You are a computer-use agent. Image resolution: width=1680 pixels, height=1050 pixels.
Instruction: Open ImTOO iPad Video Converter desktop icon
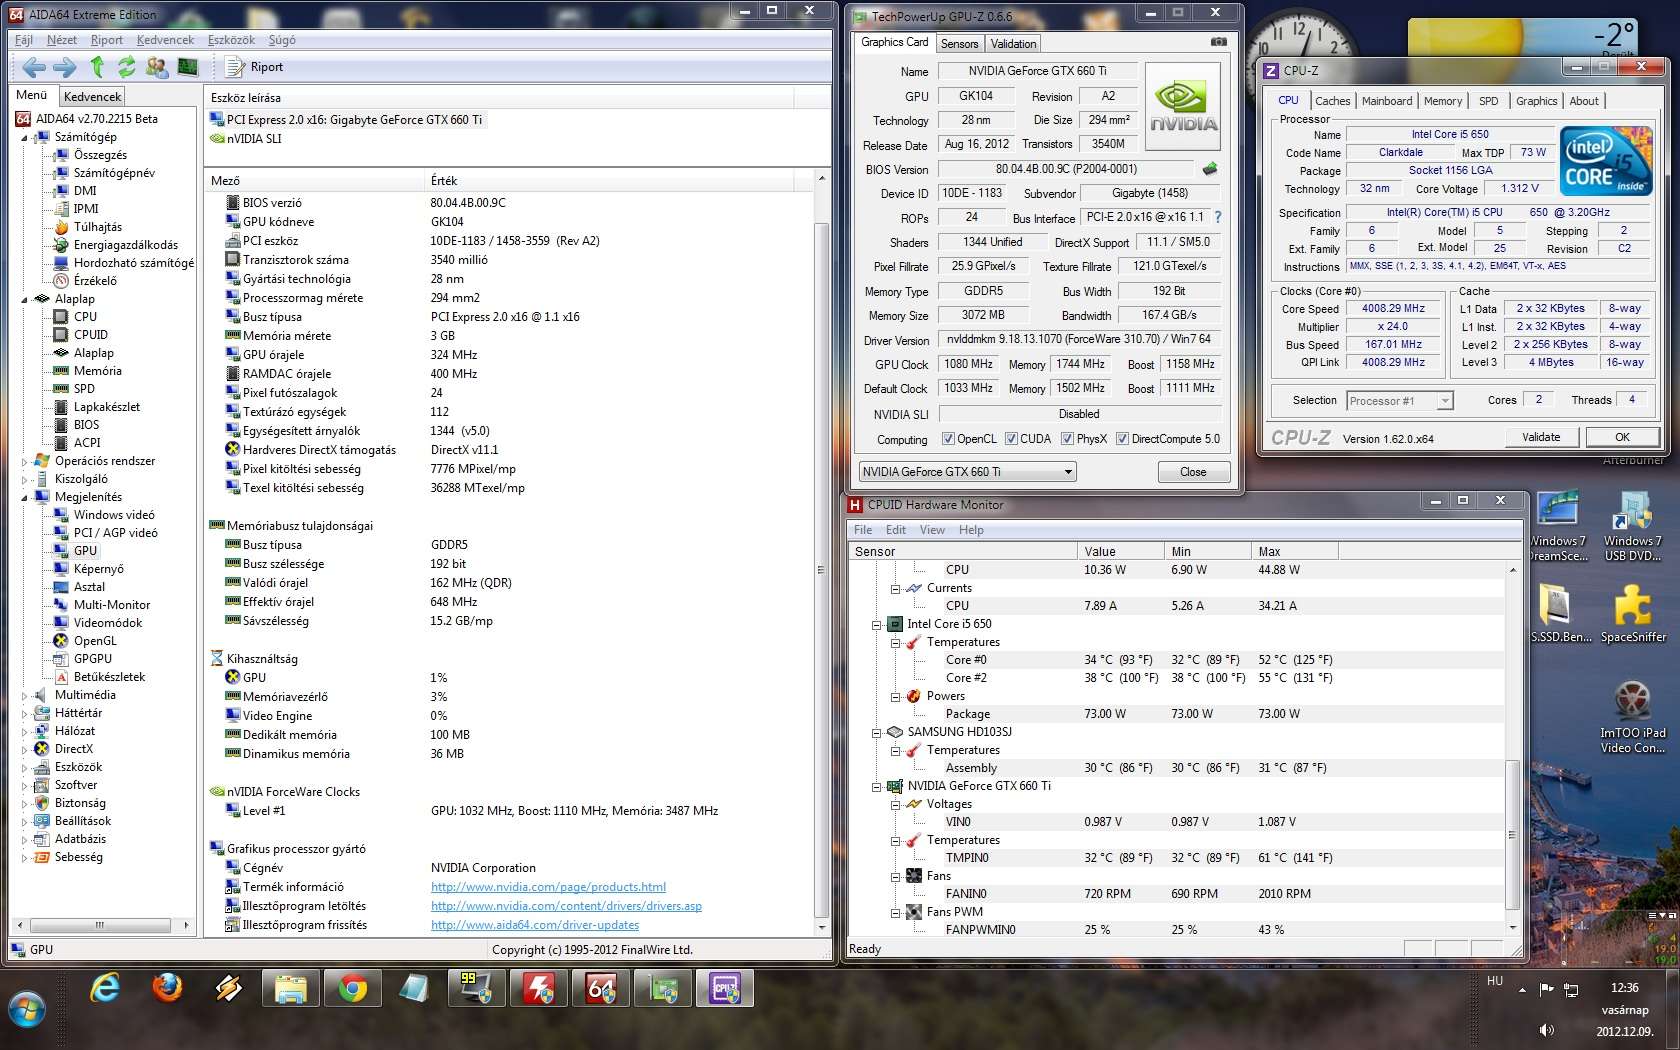(x=1633, y=716)
